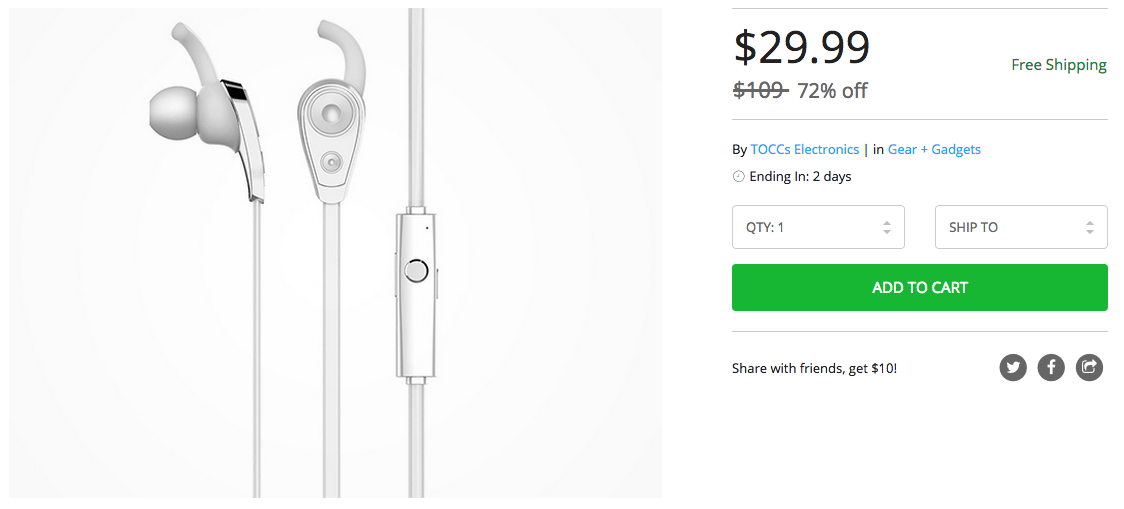The image size is (1124, 509).
Task: Click the clock icon beside Ending In
Action: (739, 177)
